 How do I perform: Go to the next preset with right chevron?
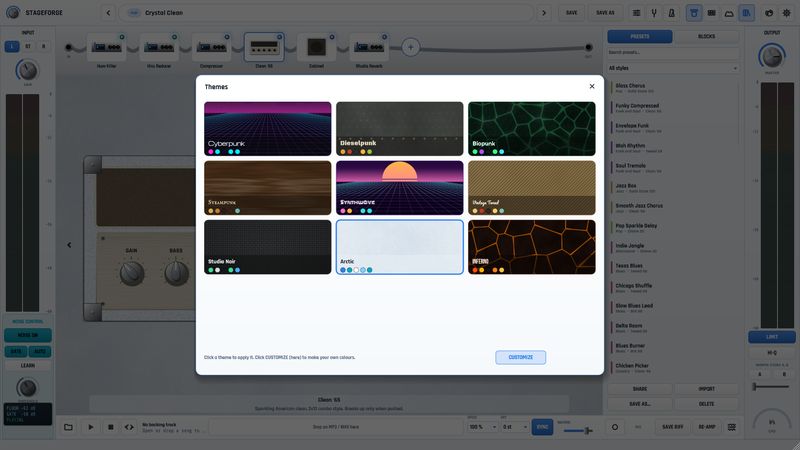[544, 13]
